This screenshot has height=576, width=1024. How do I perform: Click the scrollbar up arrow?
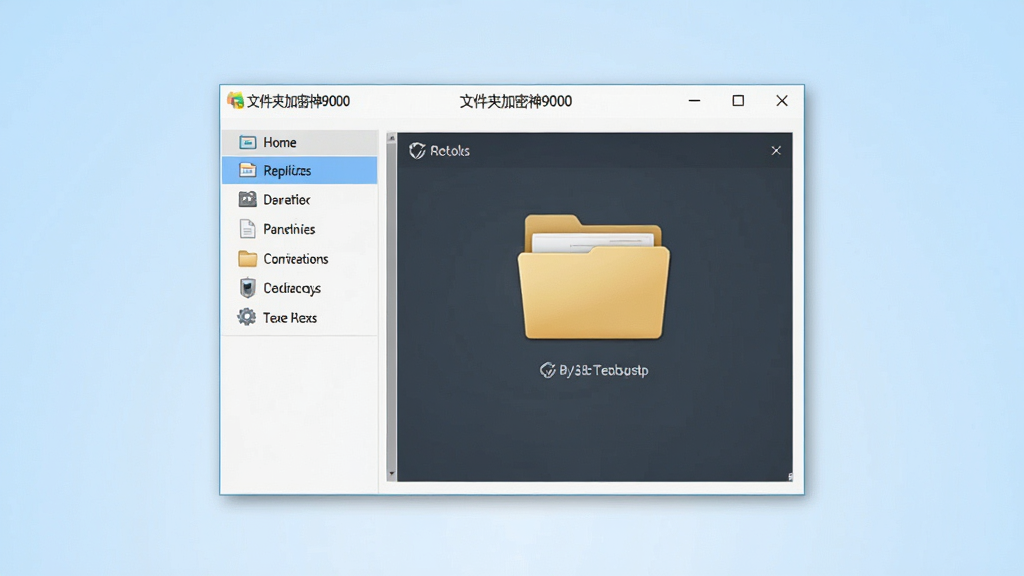pos(392,138)
